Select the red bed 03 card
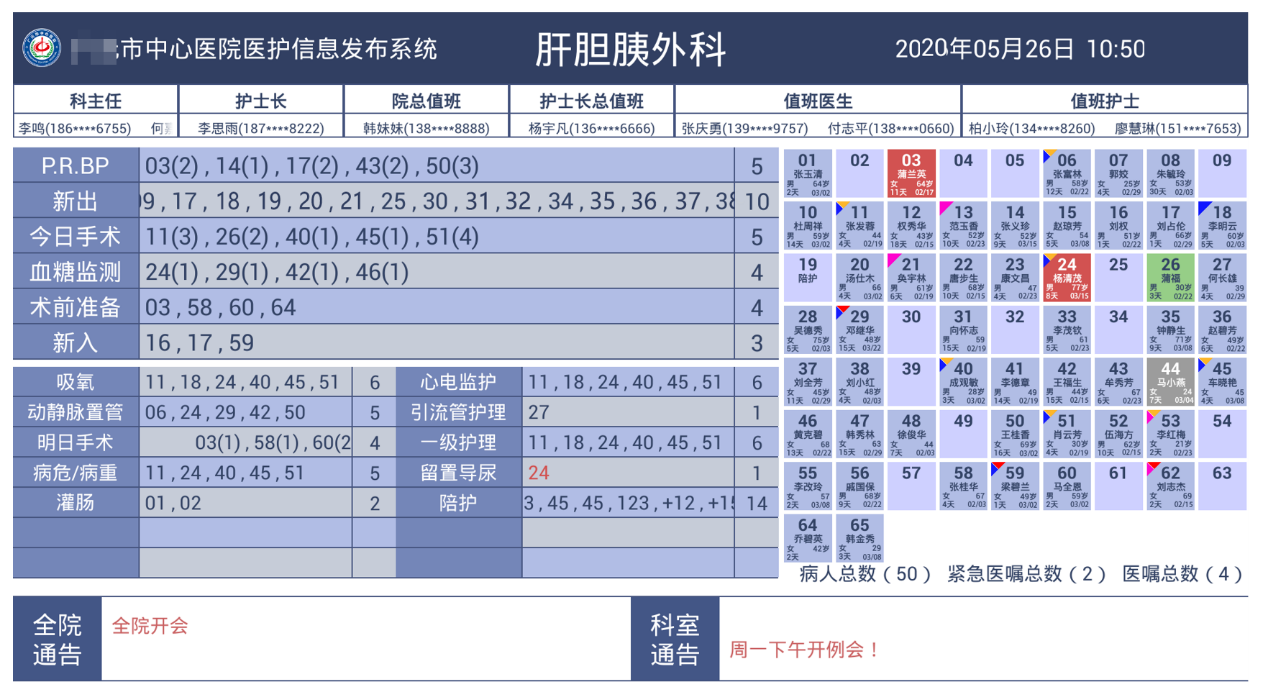 (x=911, y=173)
